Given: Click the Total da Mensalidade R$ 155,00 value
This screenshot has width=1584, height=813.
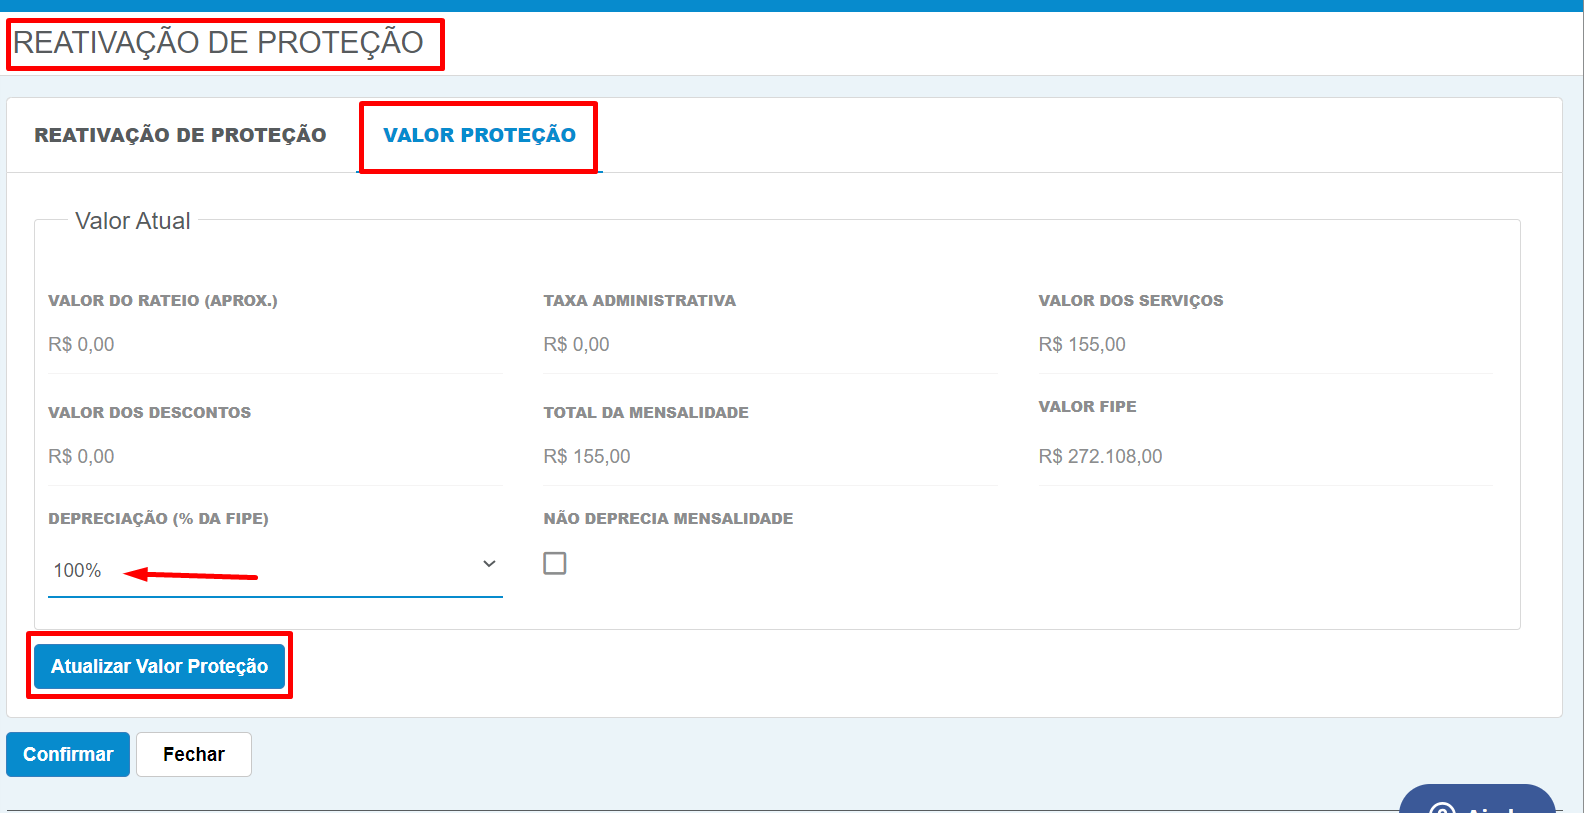Looking at the screenshot, I should [587, 456].
